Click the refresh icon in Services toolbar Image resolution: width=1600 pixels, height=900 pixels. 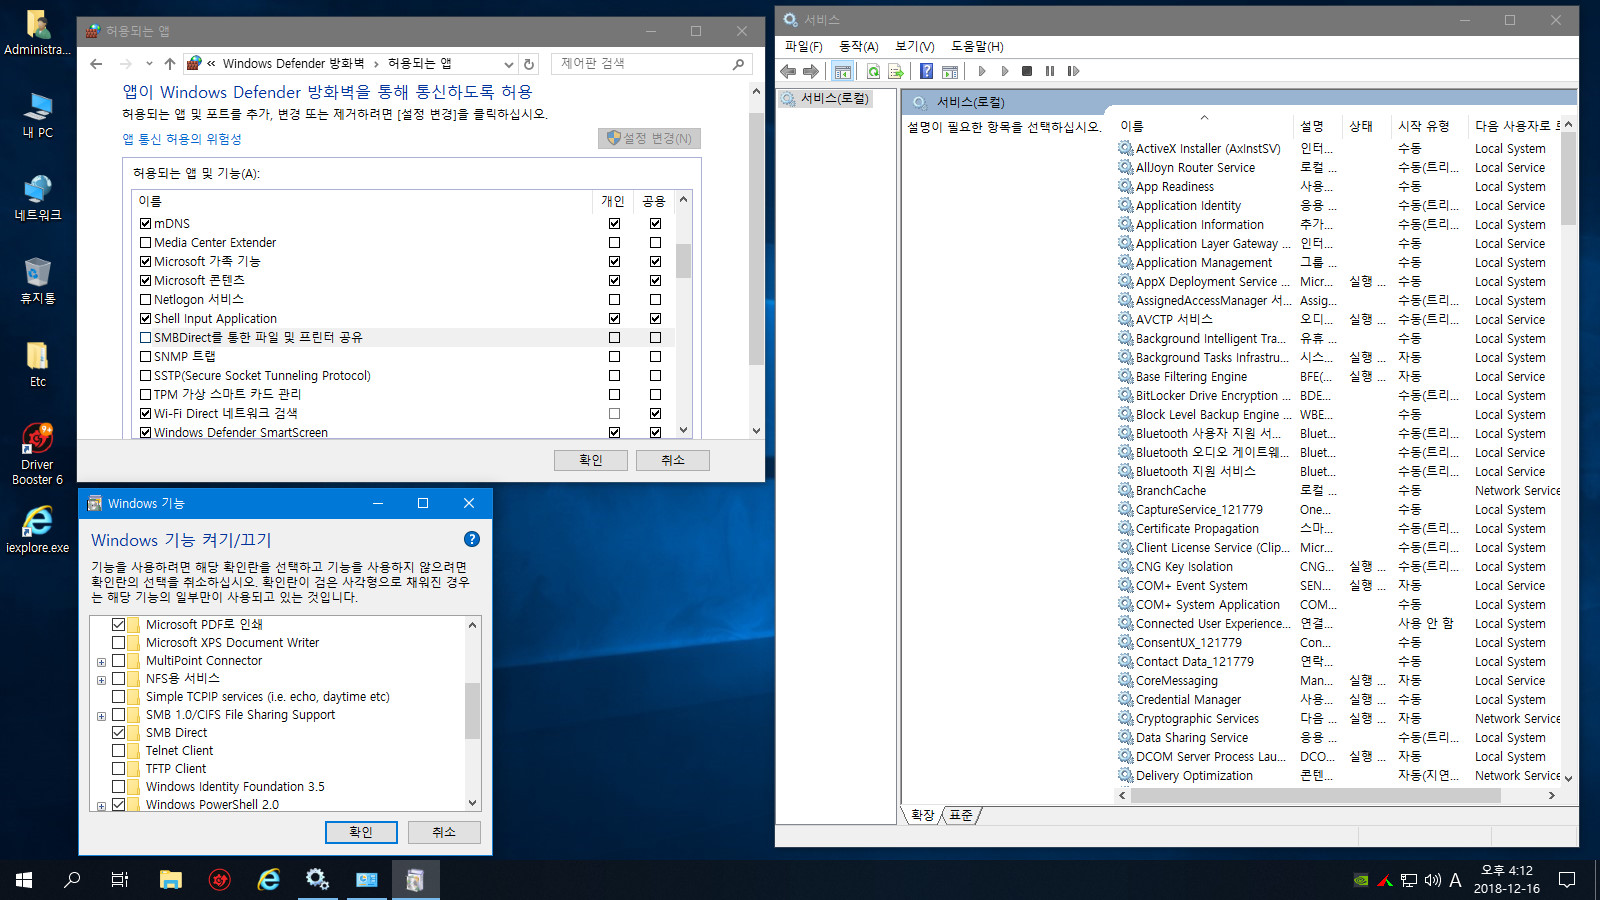click(x=873, y=71)
